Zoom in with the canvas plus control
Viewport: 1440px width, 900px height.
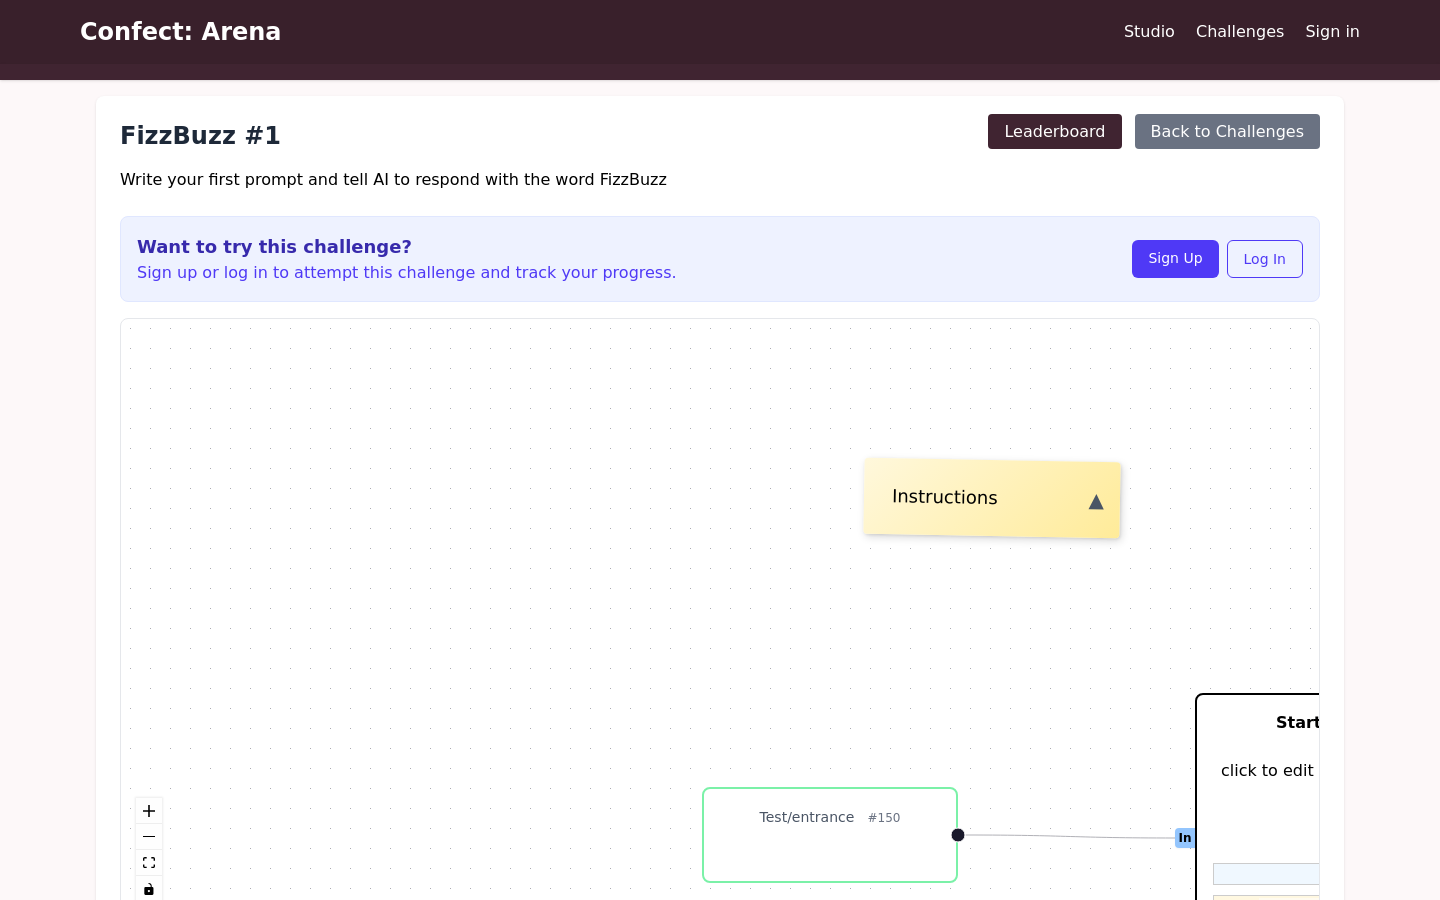click(x=149, y=811)
